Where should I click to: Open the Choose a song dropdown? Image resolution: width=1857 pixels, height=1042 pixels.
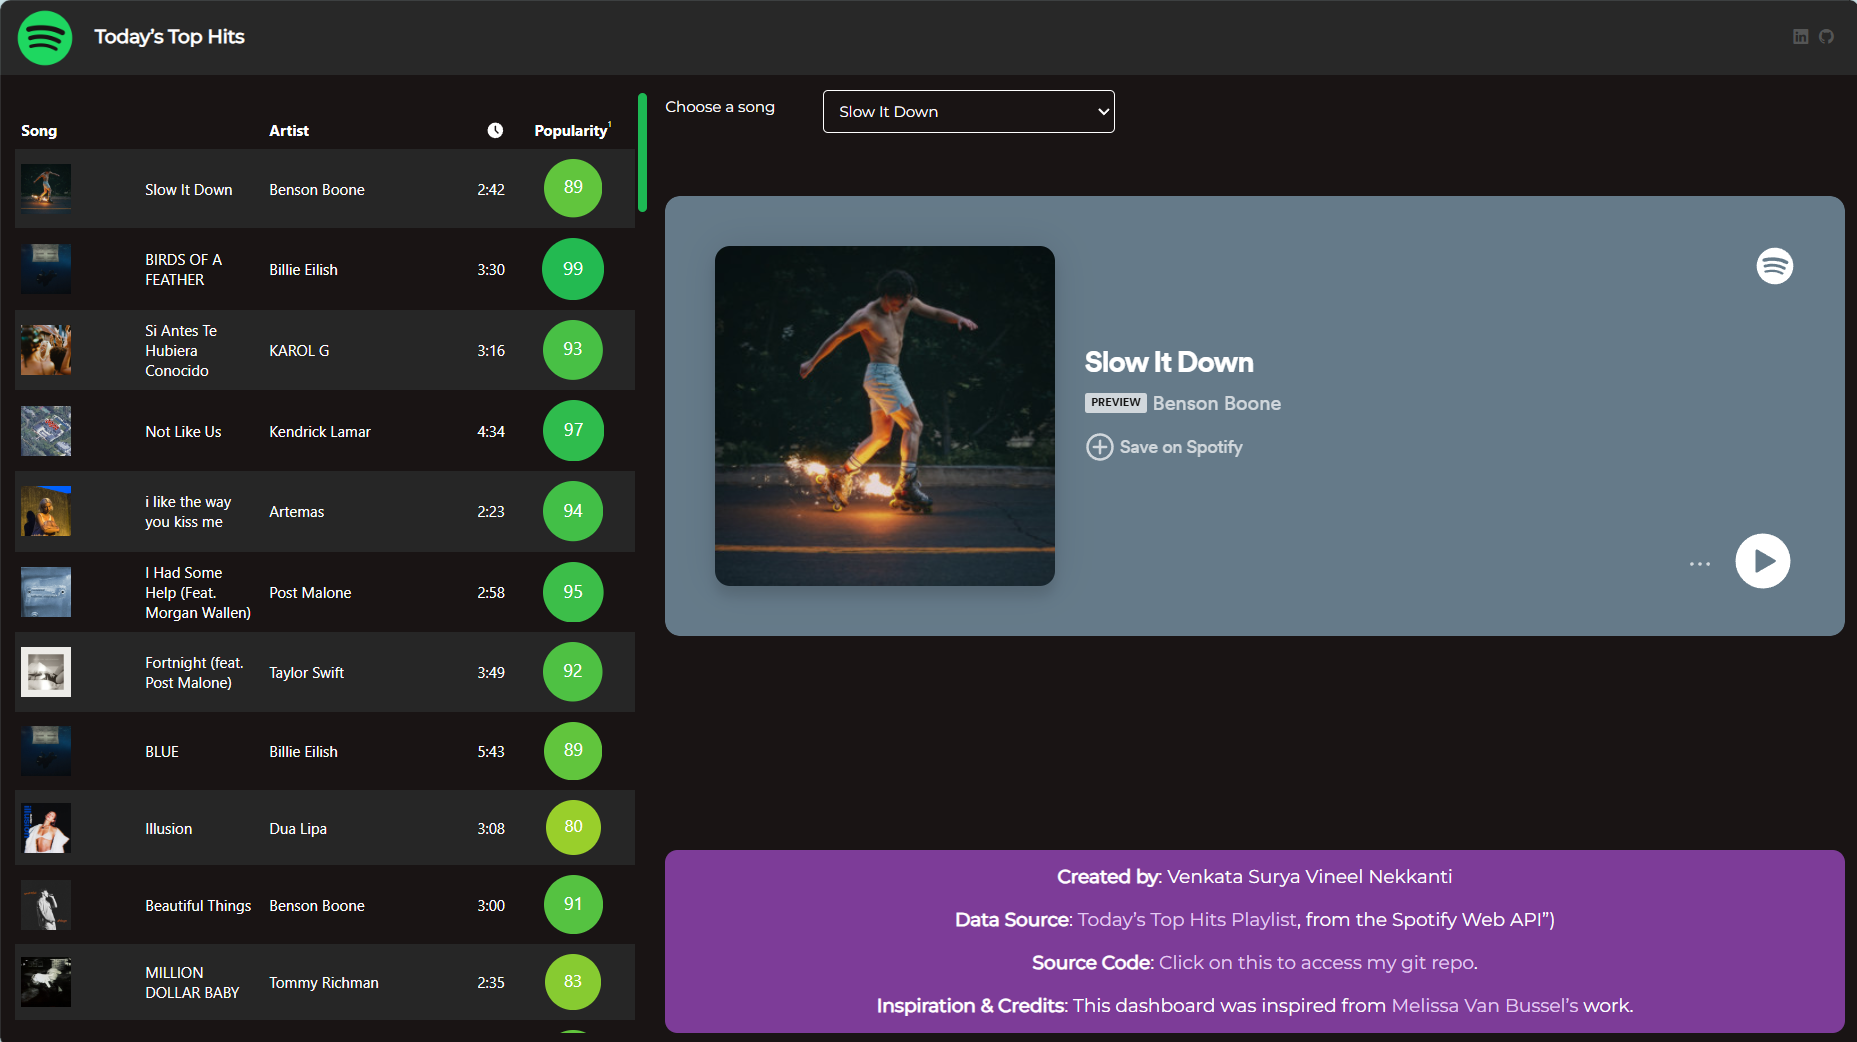968,112
